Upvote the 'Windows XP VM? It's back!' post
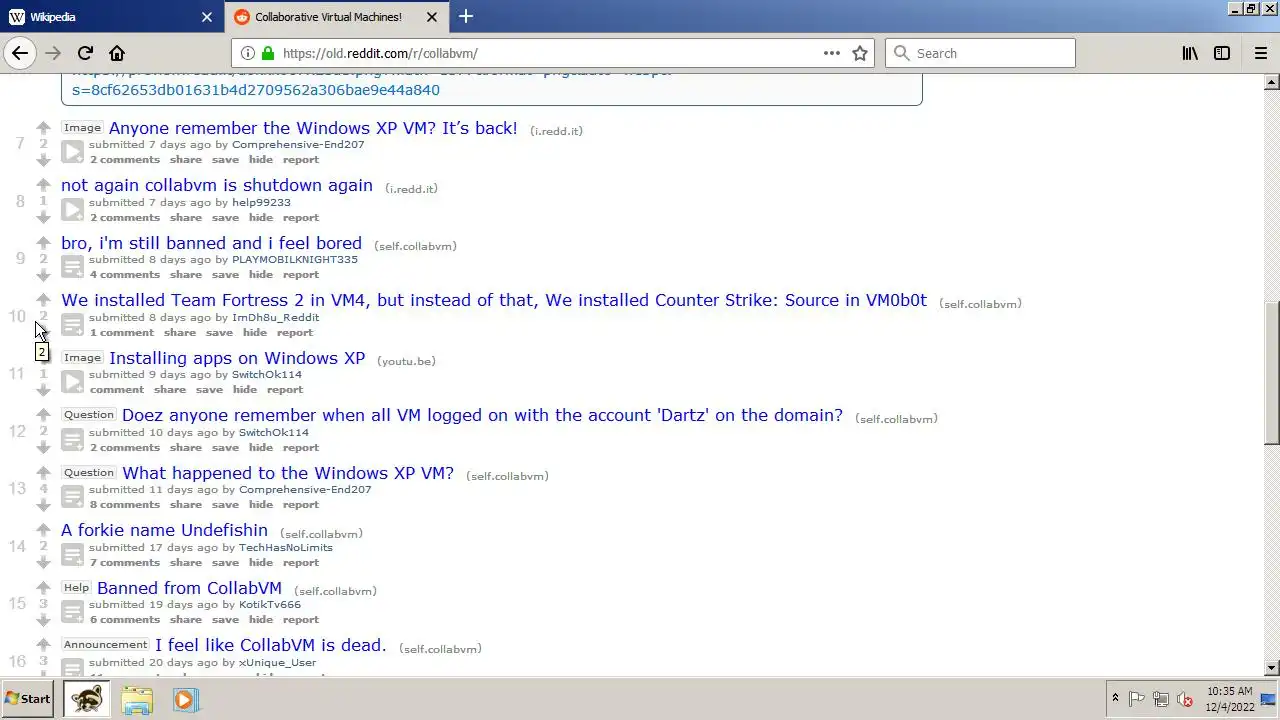 (43, 128)
